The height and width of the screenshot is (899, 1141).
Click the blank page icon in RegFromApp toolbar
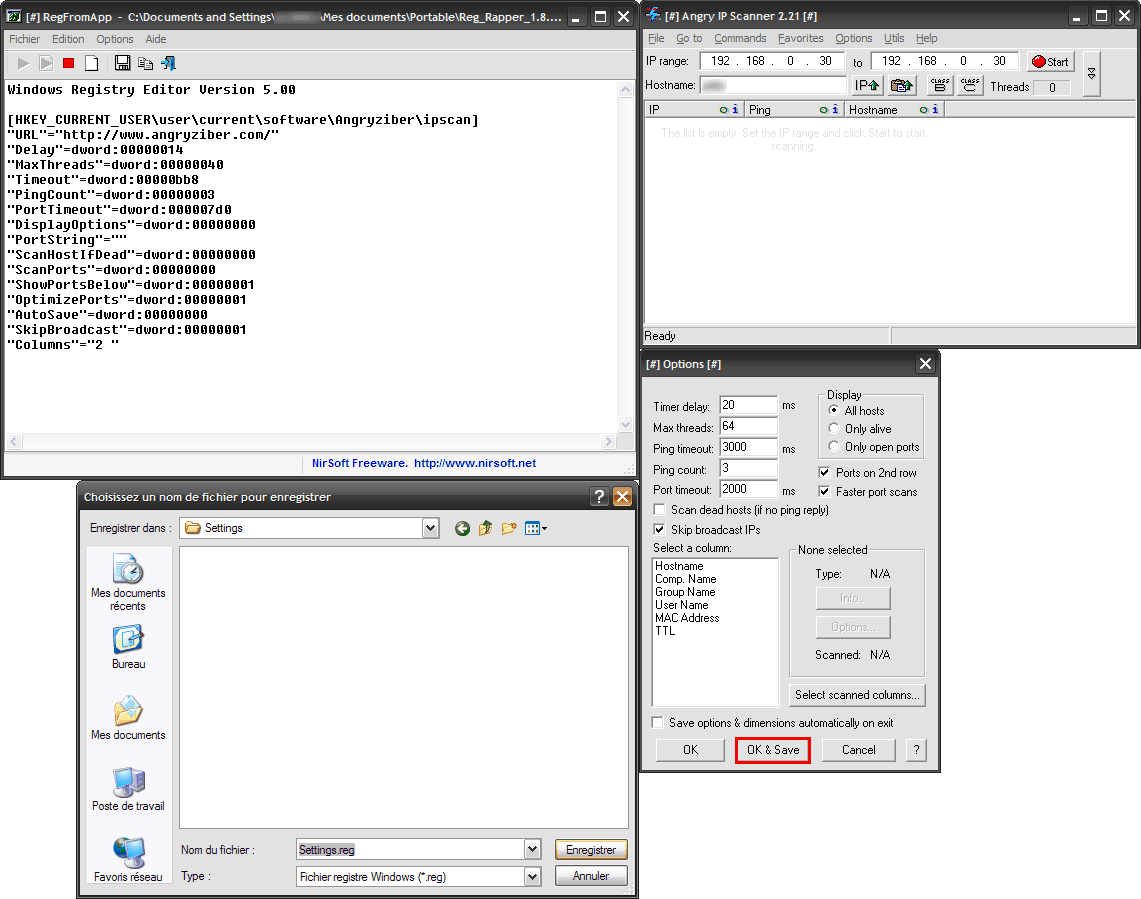pyautogui.click(x=91, y=64)
